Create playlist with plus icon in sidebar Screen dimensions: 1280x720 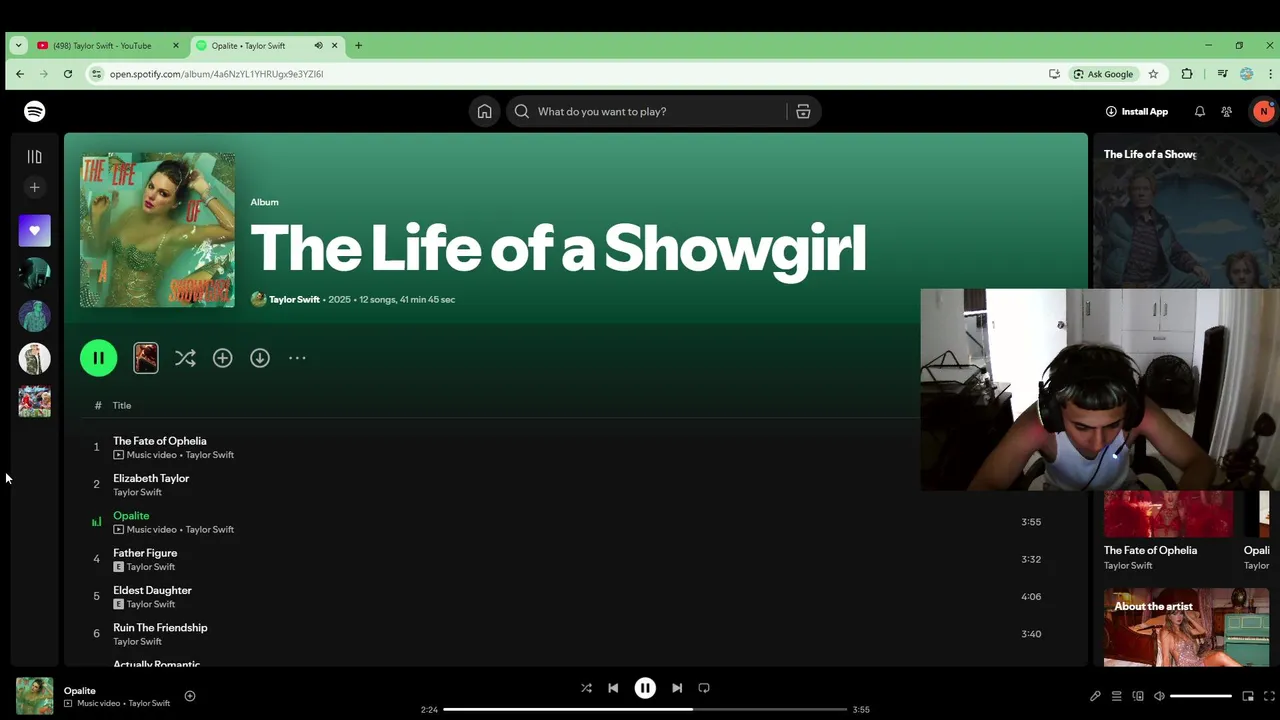[34, 187]
